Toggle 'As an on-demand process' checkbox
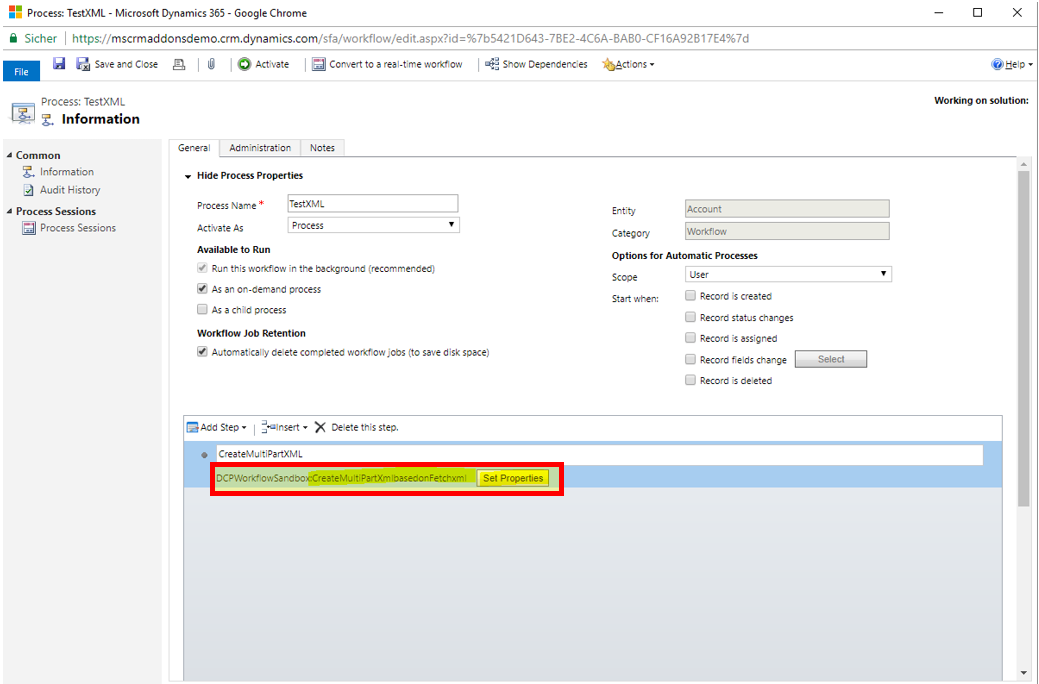Image resolution: width=1039 pixels, height=684 pixels. (203, 289)
